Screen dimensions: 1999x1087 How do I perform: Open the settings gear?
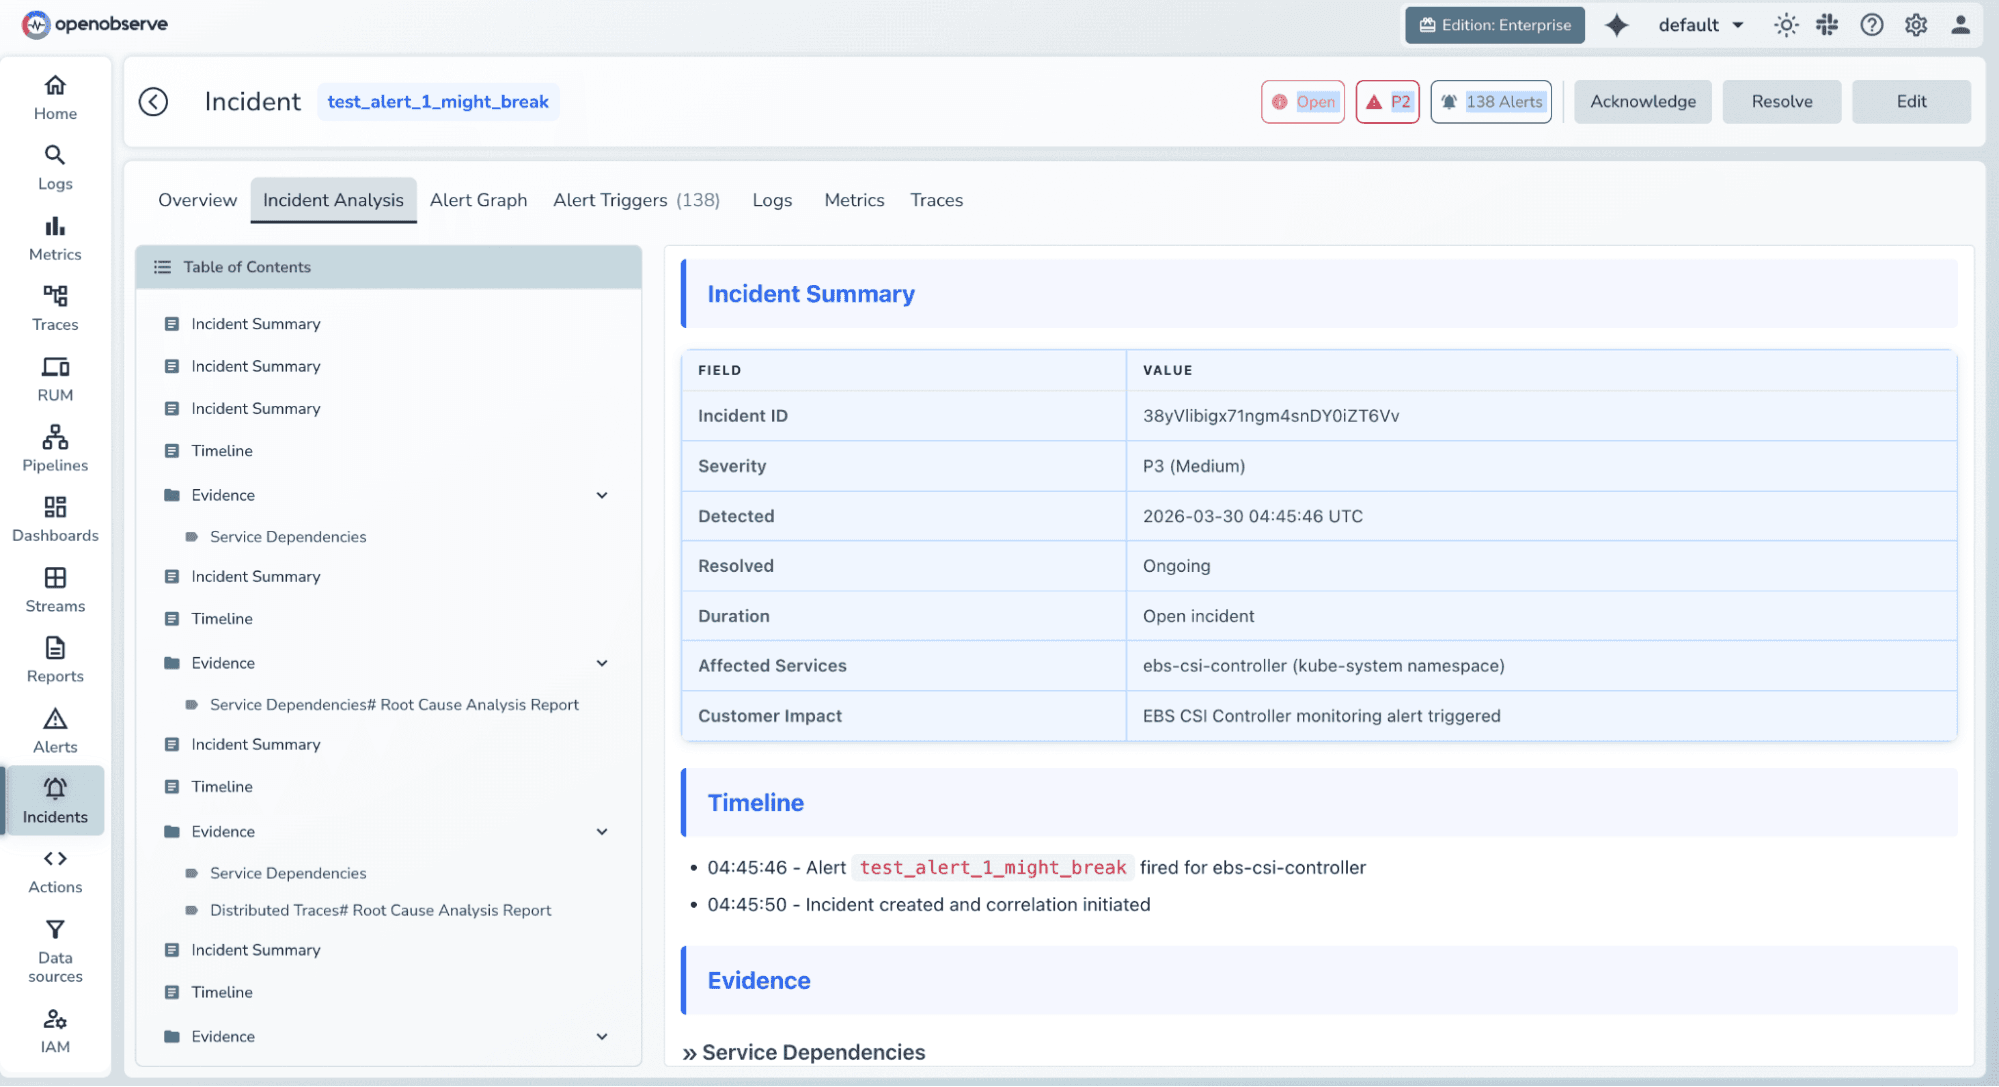(1915, 24)
